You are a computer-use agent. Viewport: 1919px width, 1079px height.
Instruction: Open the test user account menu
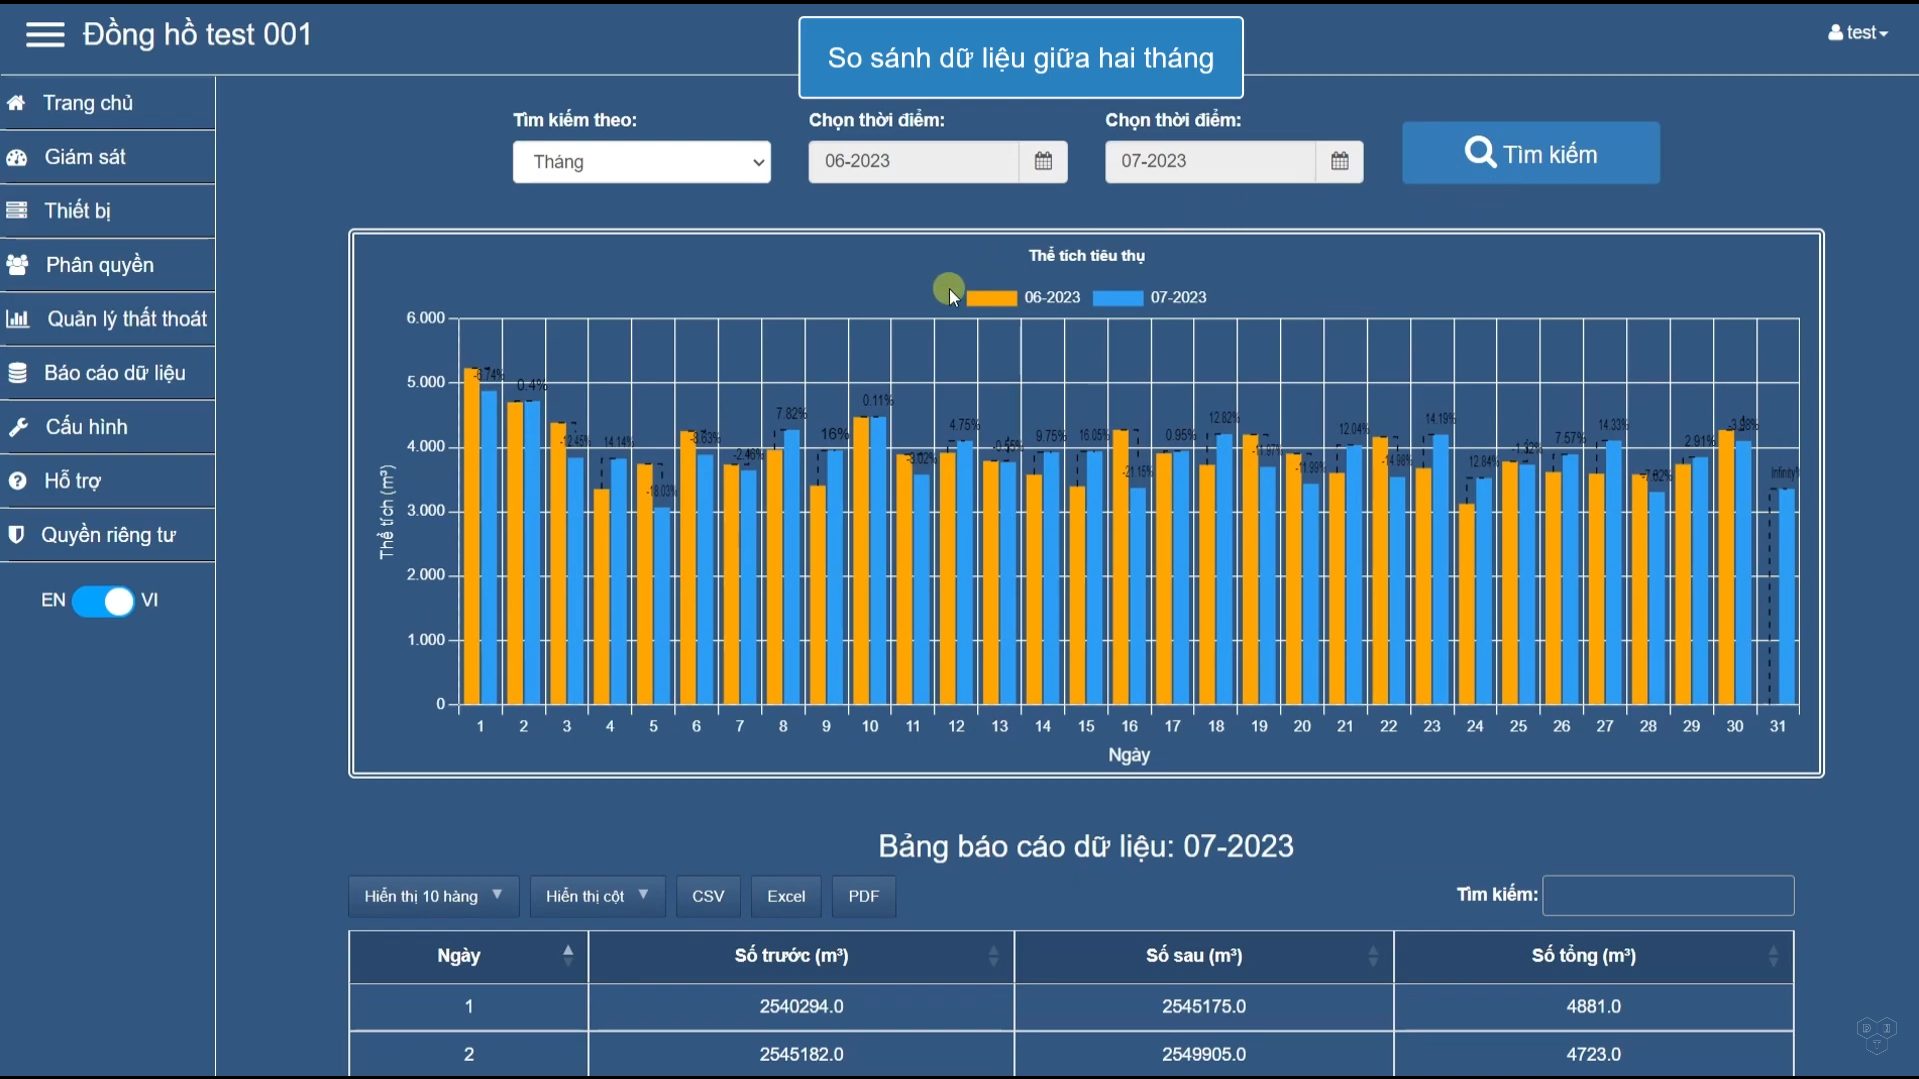(x=1857, y=32)
